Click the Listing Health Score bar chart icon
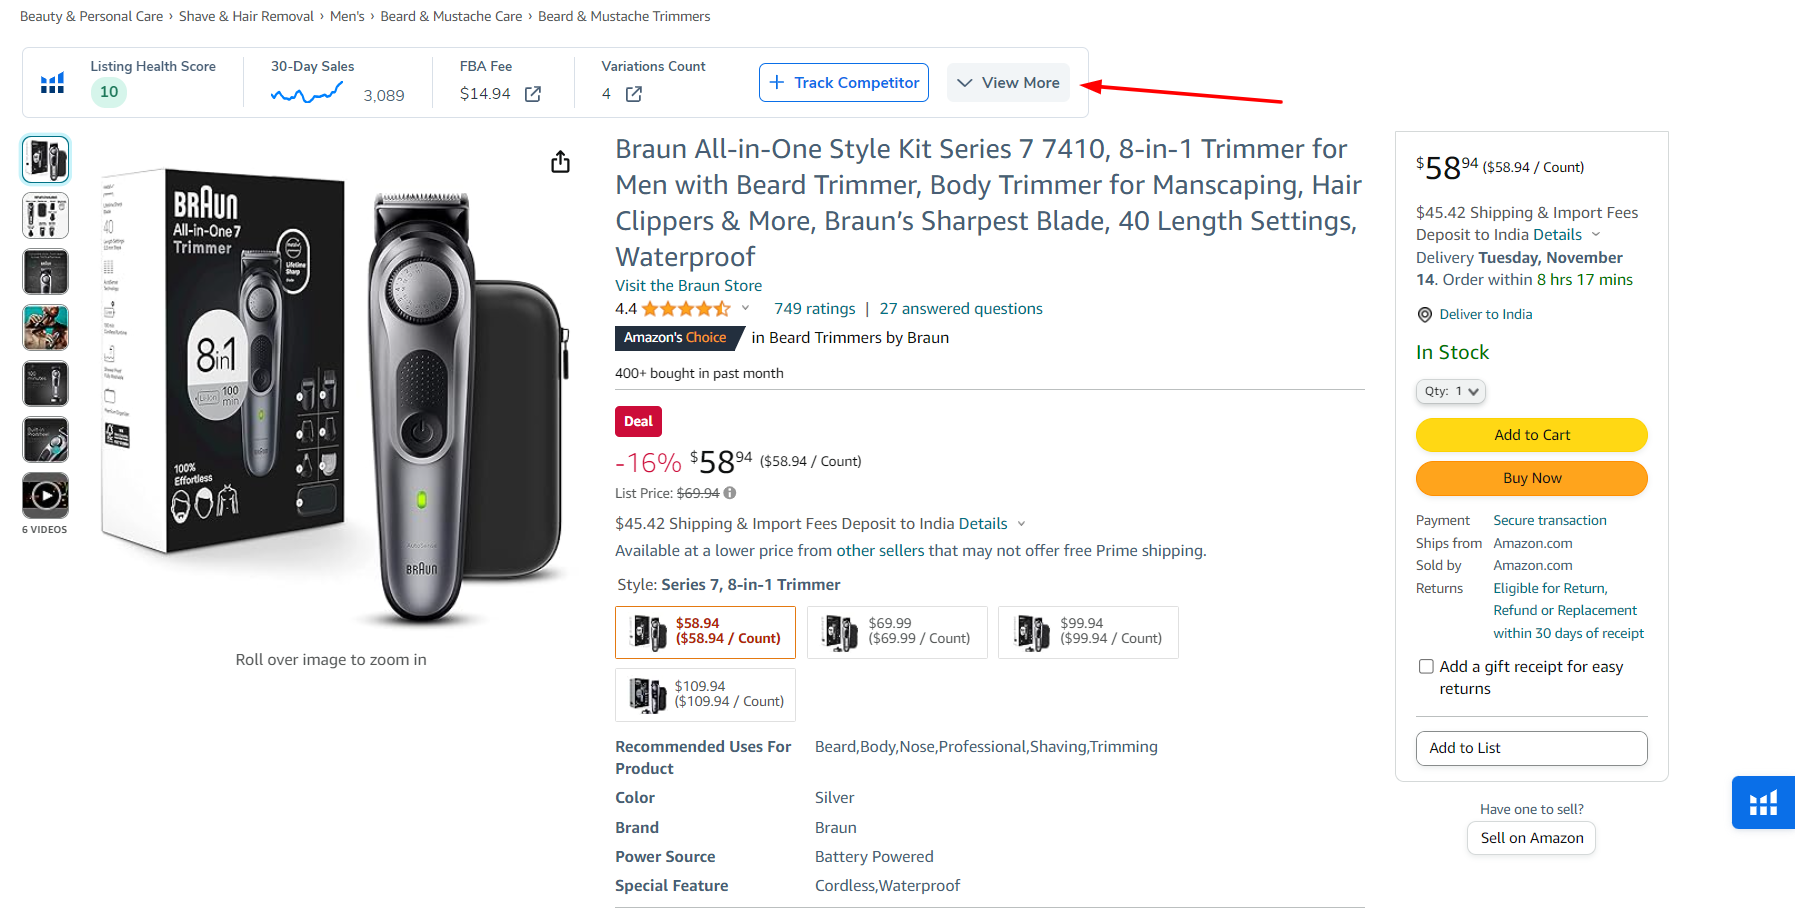The image size is (1795, 909). (51, 83)
